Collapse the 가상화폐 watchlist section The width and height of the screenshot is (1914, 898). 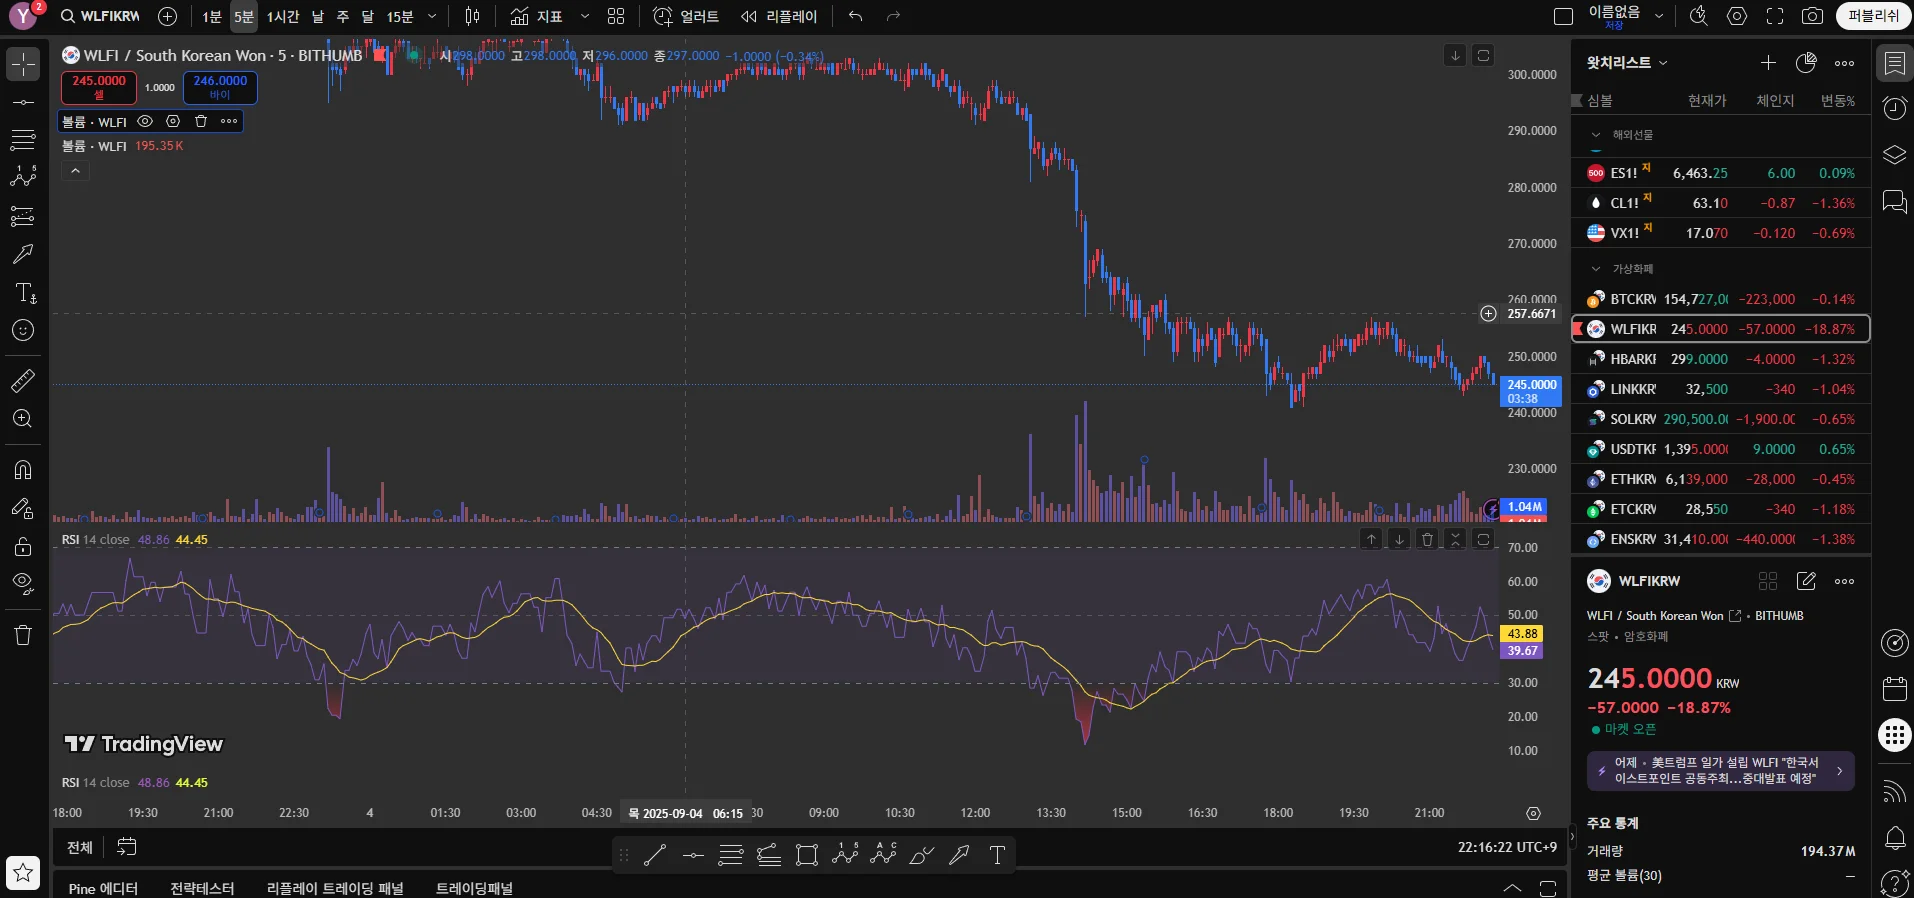[1596, 269]
